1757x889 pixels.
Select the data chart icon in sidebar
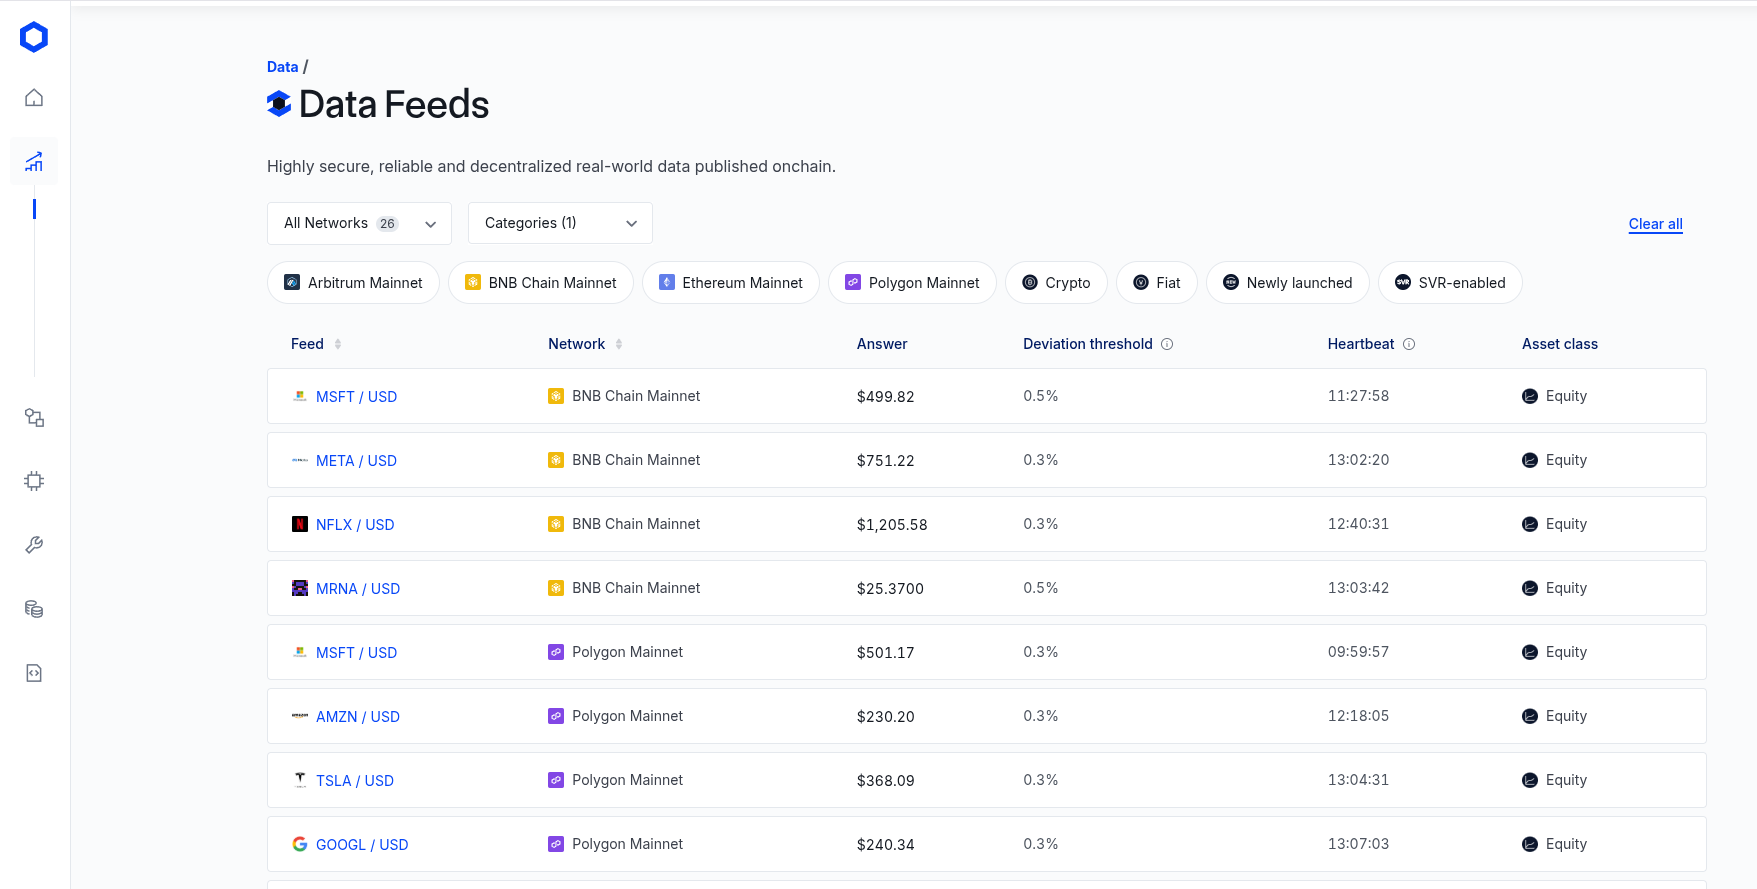34,162
